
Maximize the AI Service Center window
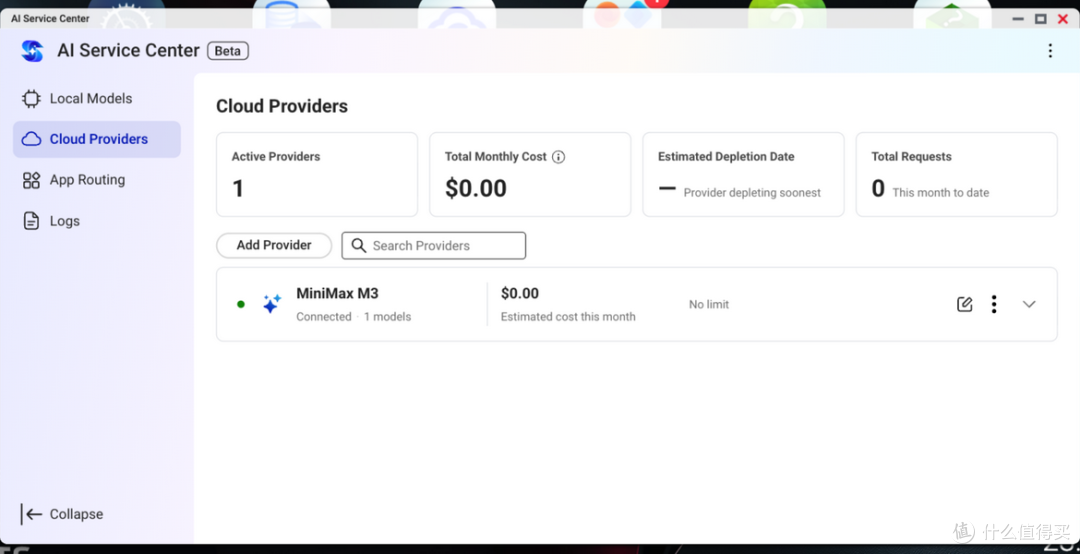tap(1041, 19)
